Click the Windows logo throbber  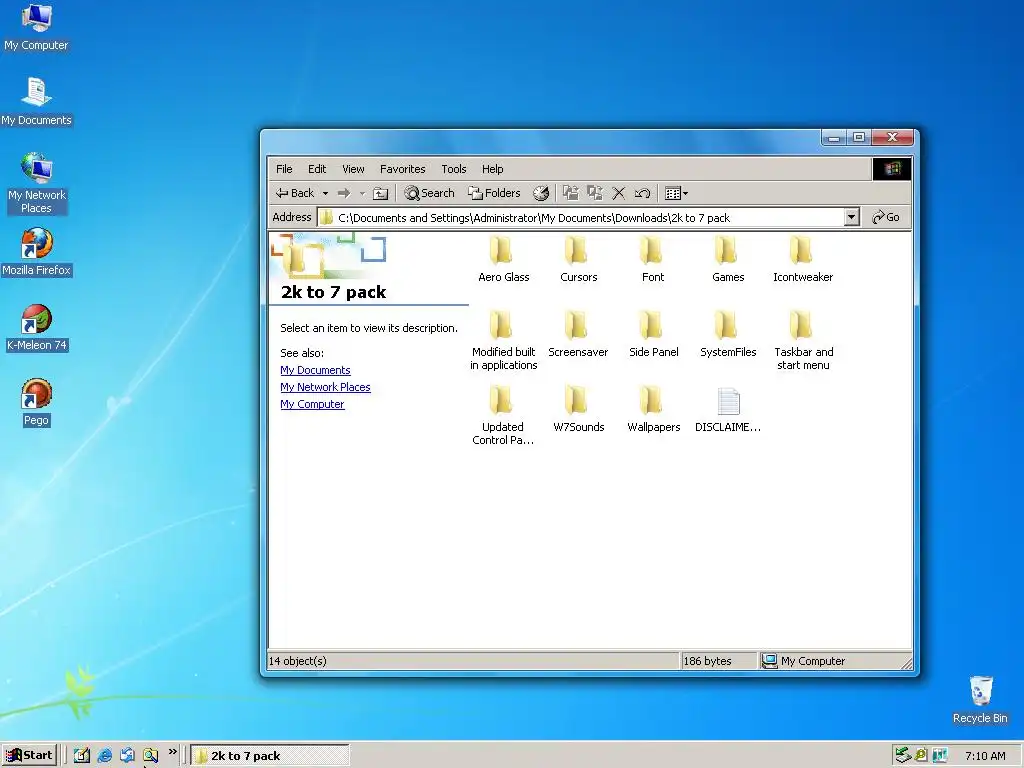coord(892,169)
